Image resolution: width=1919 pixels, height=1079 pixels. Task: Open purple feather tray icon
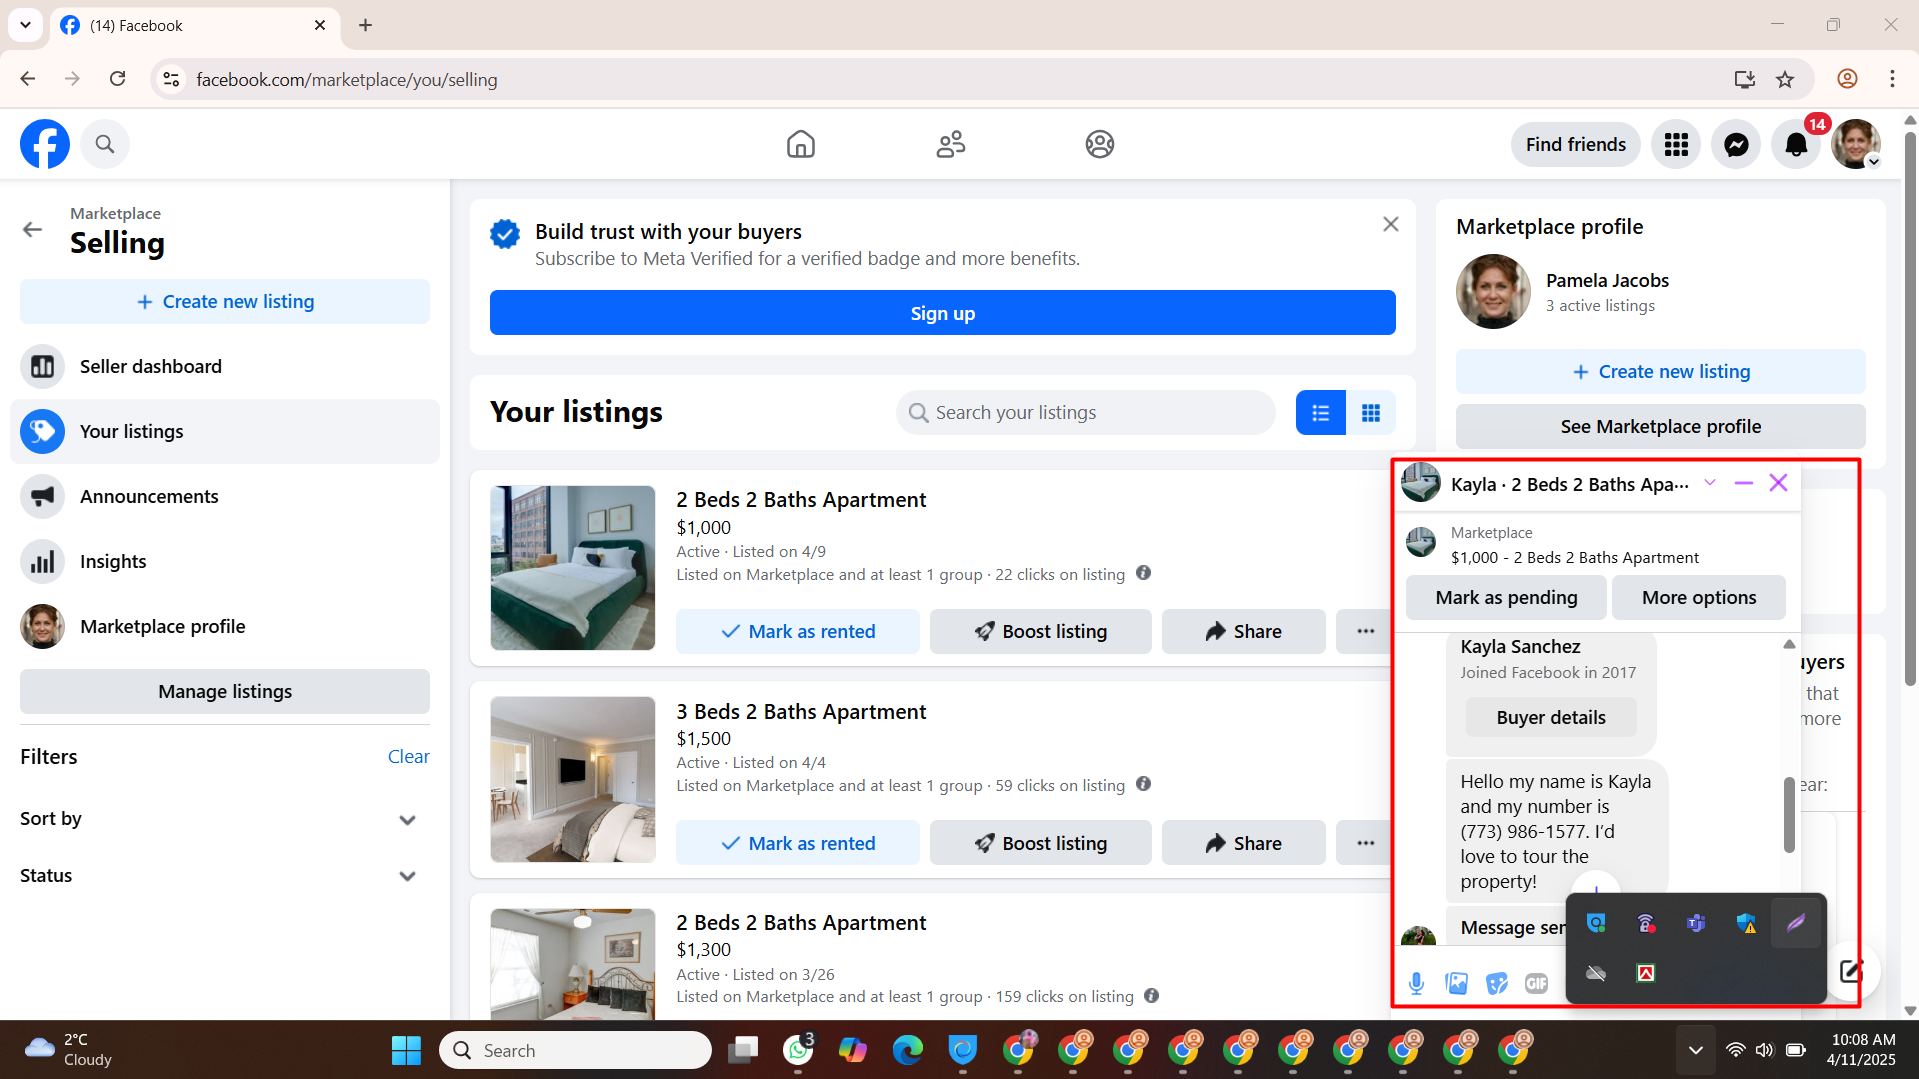click(x=1796, y=923)
